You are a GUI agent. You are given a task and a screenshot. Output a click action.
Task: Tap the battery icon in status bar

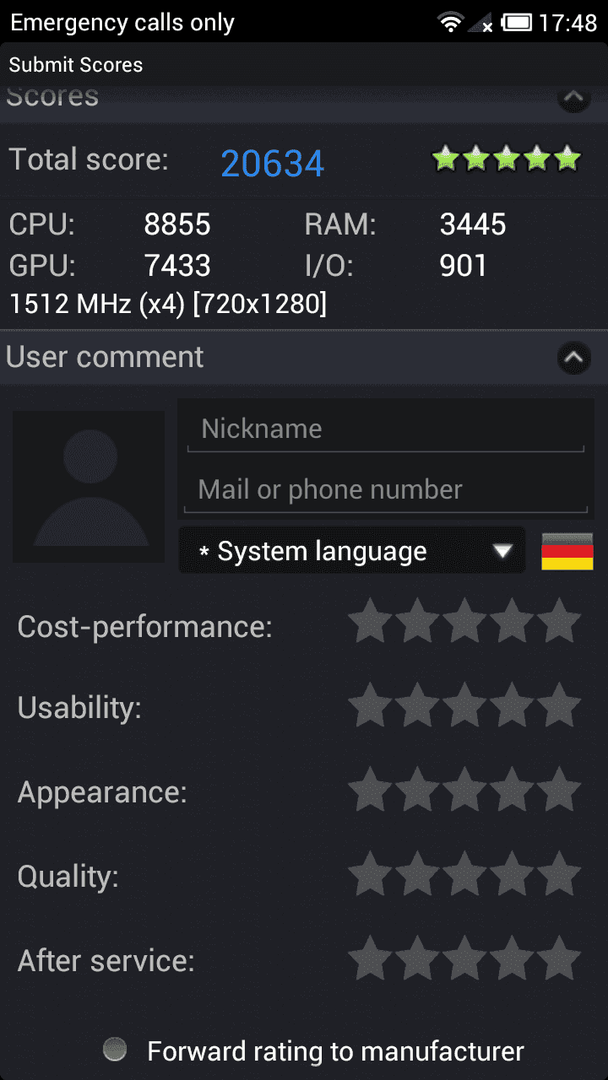(516, 23)
